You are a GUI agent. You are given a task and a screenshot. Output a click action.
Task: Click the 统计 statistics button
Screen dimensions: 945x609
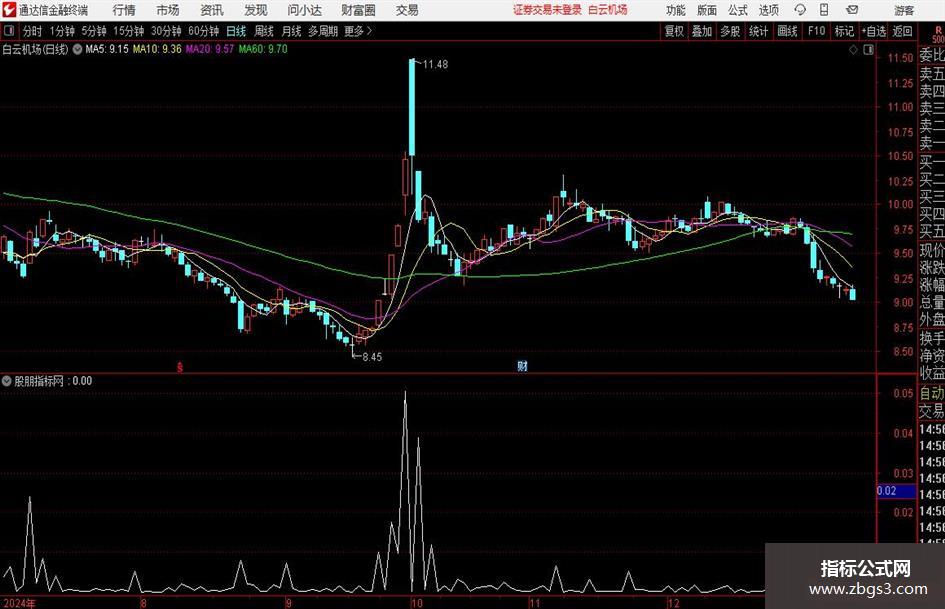[x=758, y=31]
